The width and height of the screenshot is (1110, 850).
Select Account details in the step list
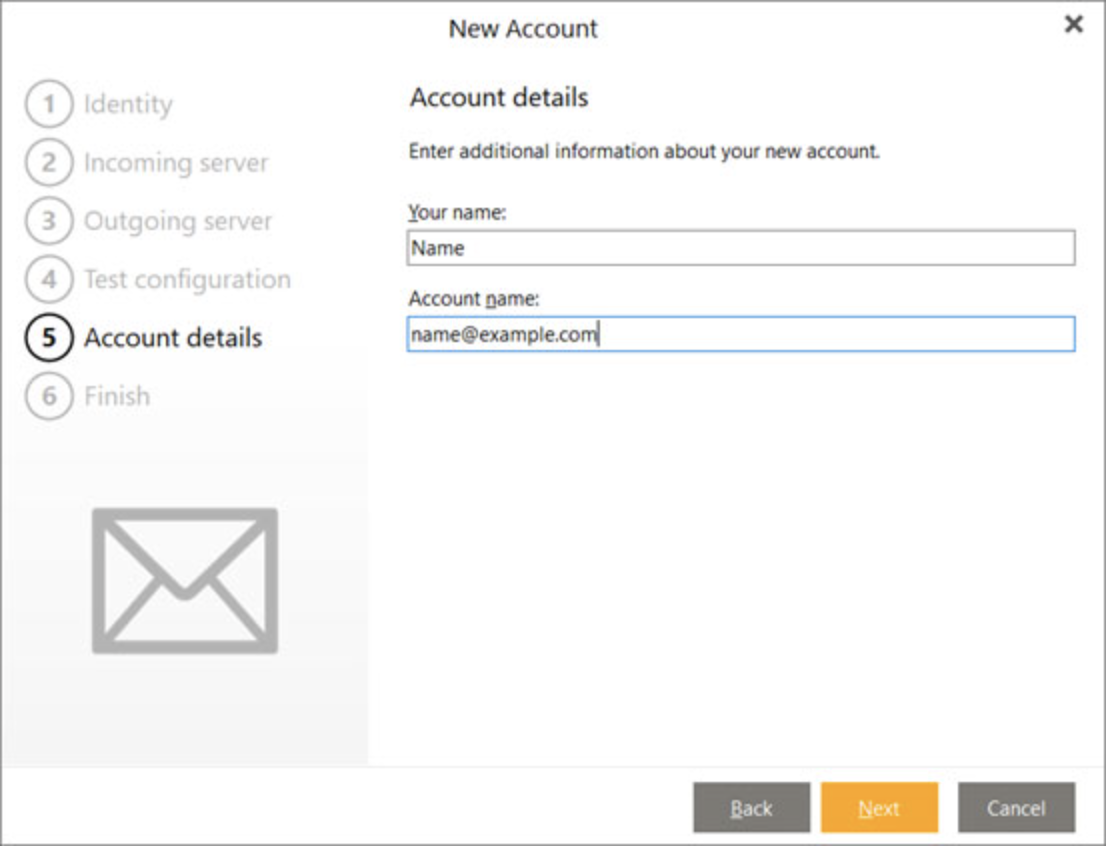pyautogui.click(x=173, y=338)
